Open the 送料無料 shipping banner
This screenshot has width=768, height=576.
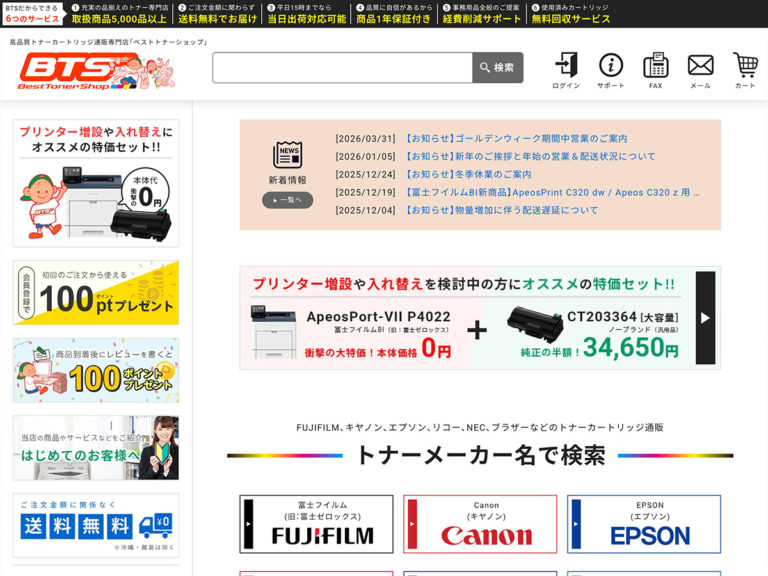pyautogui.click(x=96, y=526)
